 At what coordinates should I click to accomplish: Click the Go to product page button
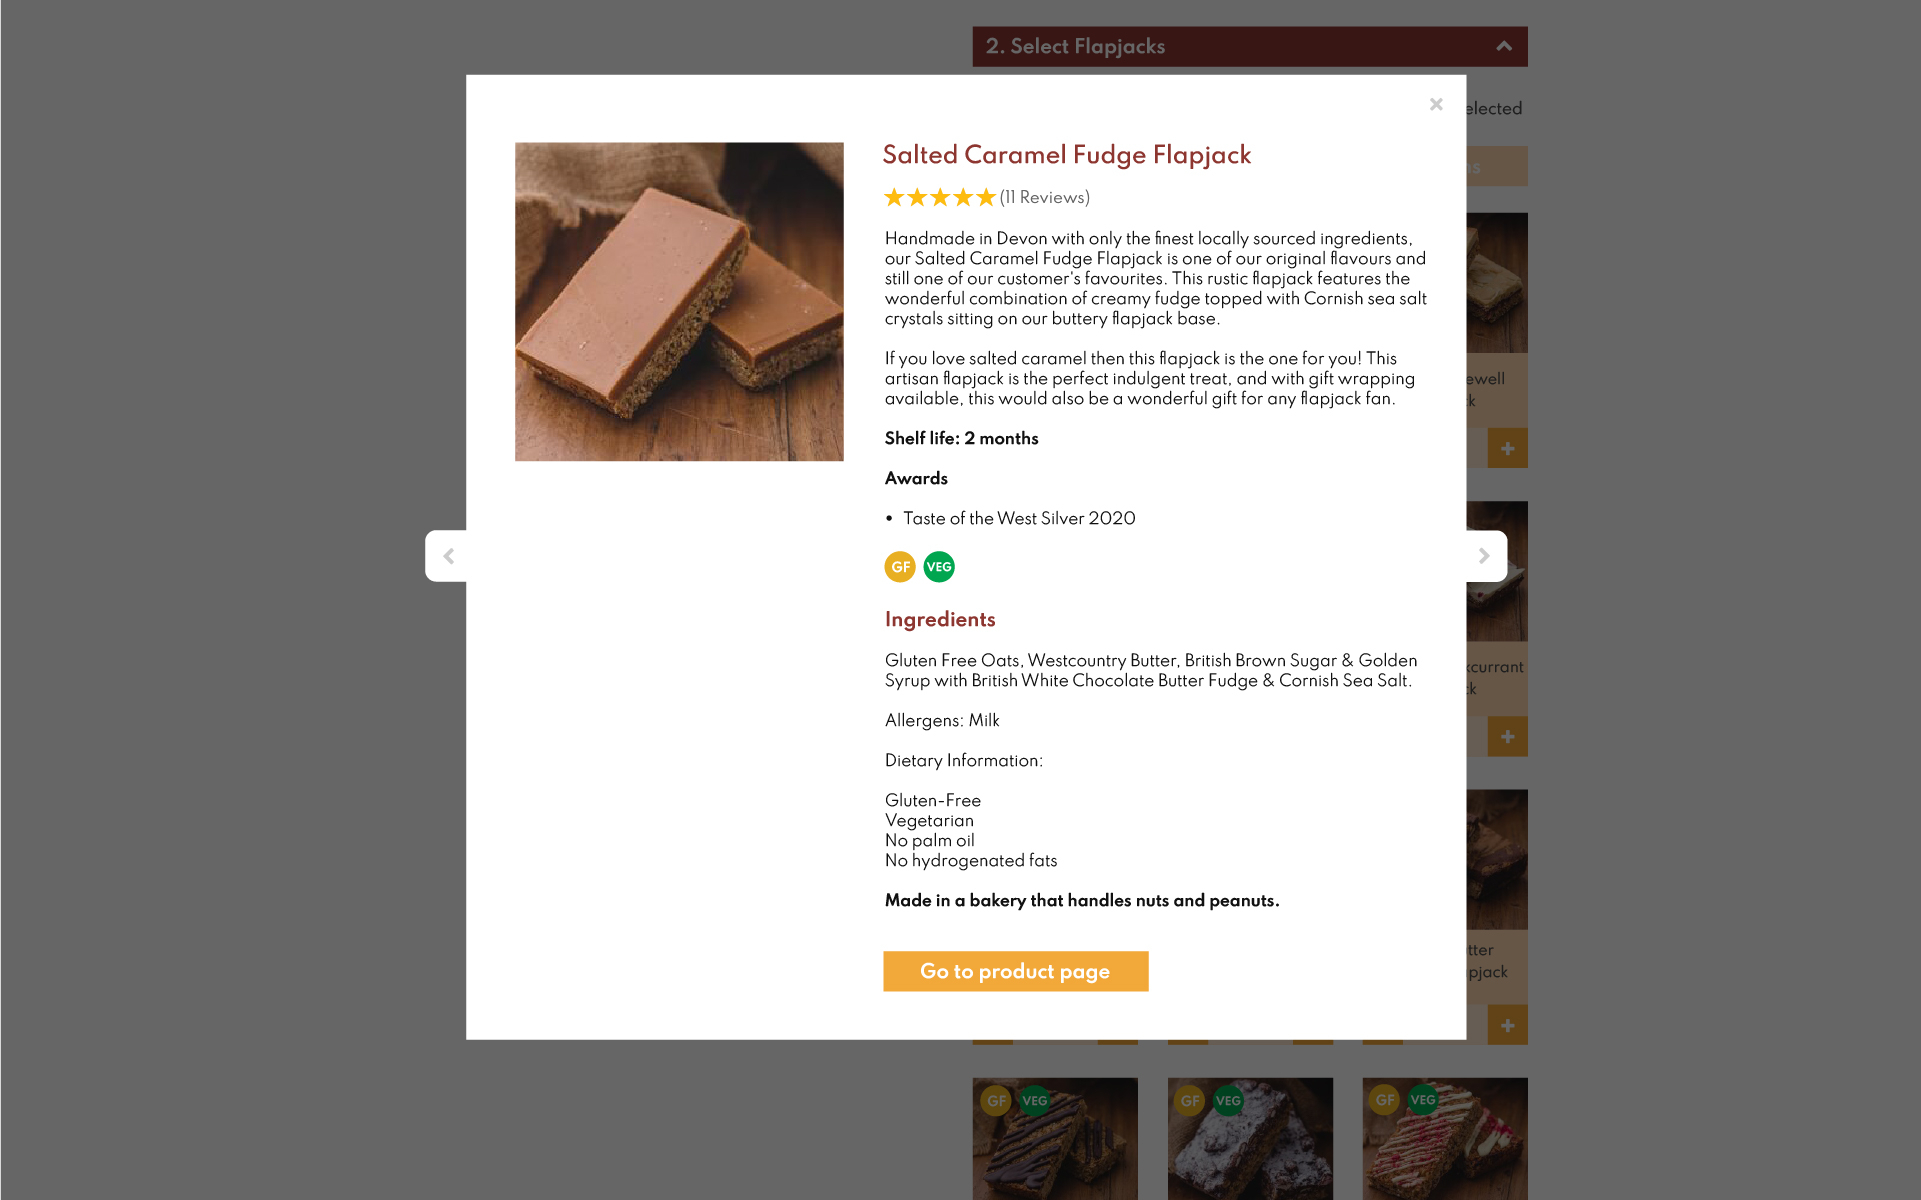(1015, 971)
